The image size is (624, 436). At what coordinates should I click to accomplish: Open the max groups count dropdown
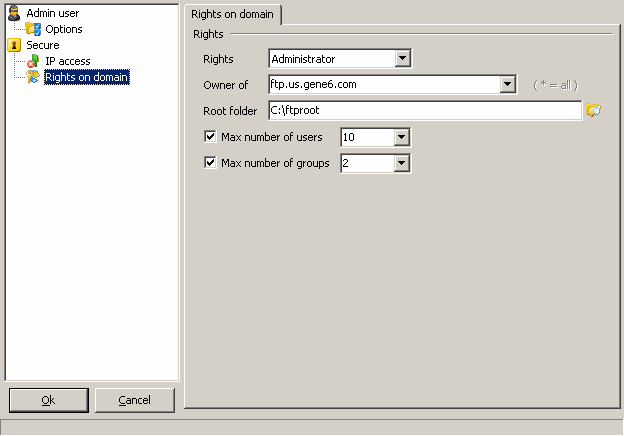[x=402, y=163]
